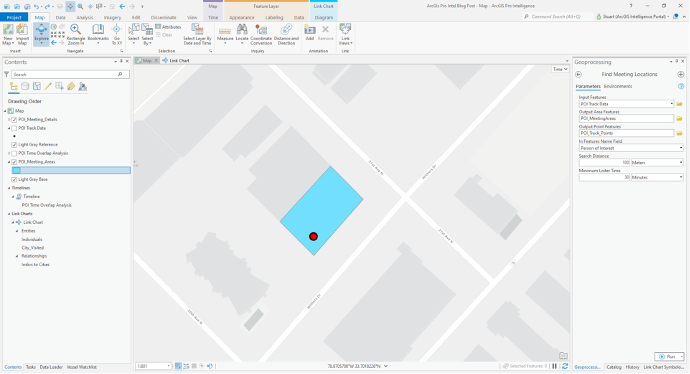The width and height of the screenshot is (690, 374).
Task: Open Minimum Loiter Time units dropdown (Minutes)
Action: 681,177
